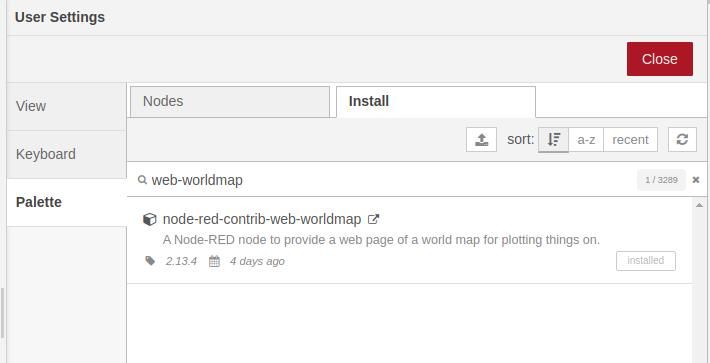
Task: Click the version tag icon next to 2.13.4
Action: pyautogui.click(x=150, y=261)
